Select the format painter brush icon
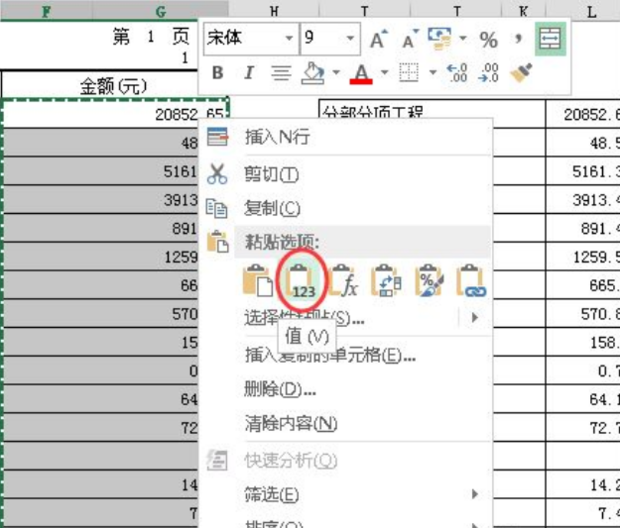Image resolution: width=620 pixels, height=528 pixels. point(521,73)
